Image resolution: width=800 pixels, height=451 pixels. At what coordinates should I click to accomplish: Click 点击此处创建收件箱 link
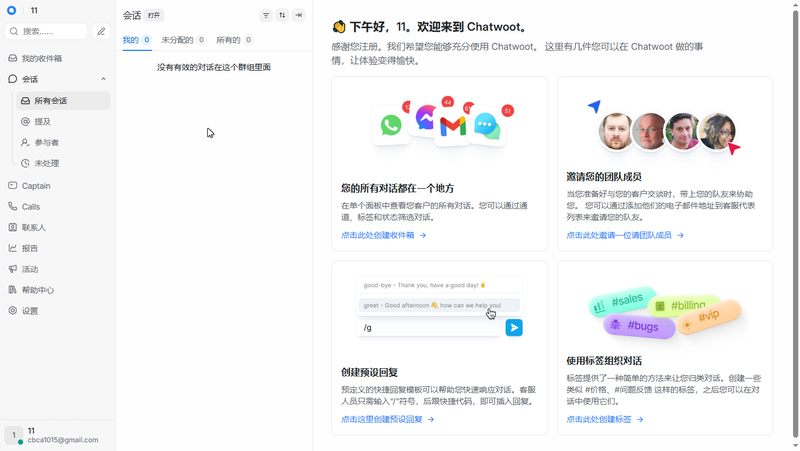[384, 235]
